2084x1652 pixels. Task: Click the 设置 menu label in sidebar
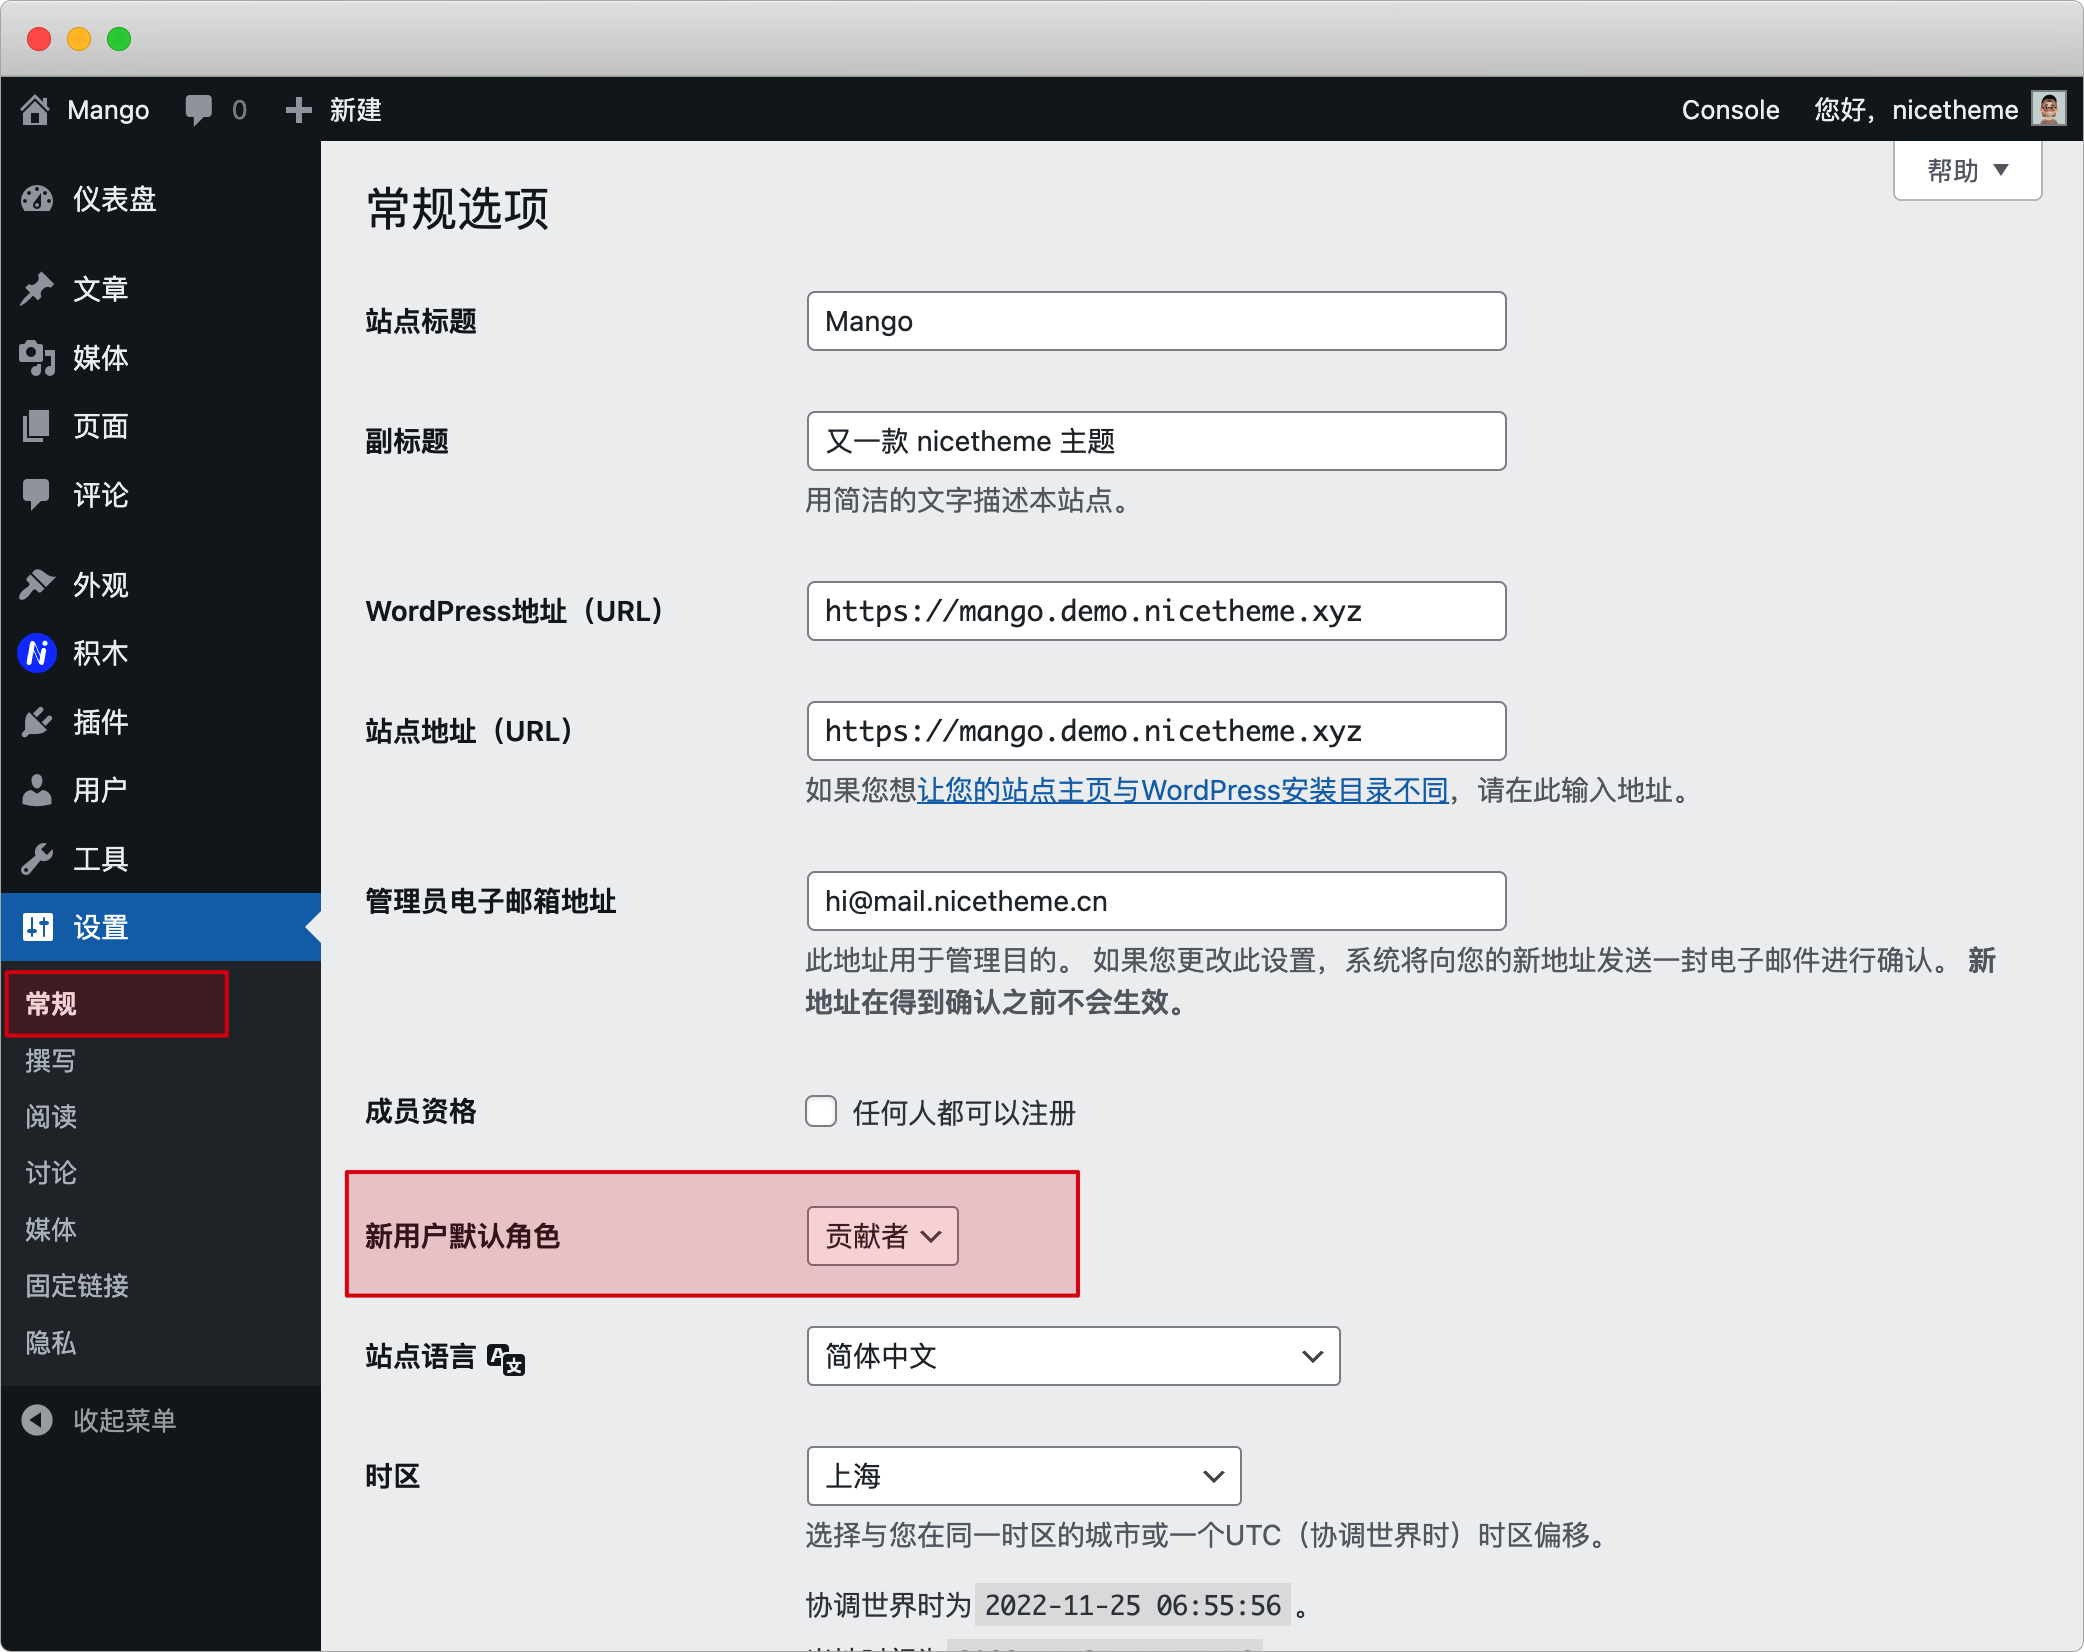(100, 927)
